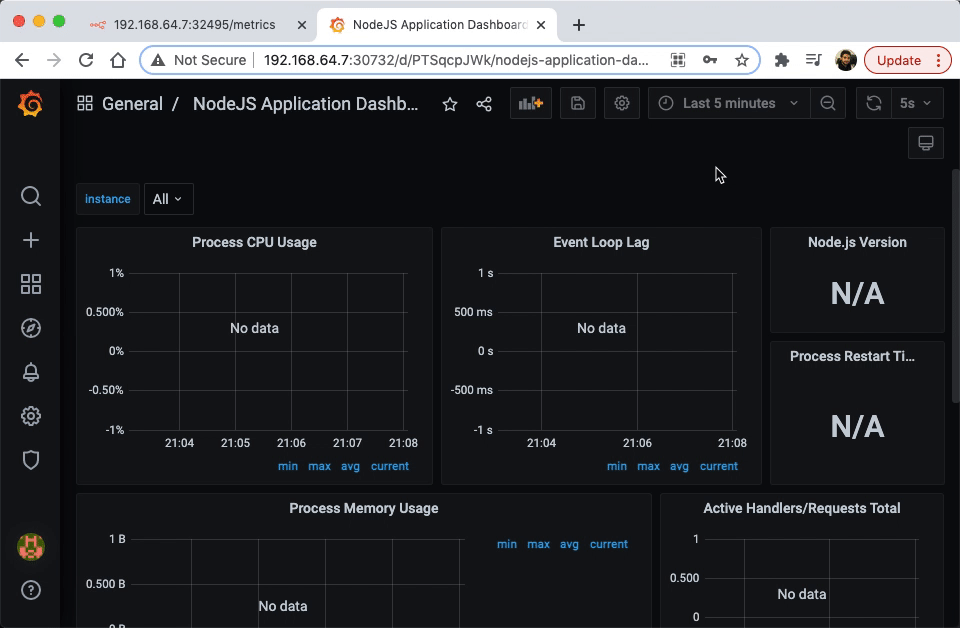Screen dimensions: 960x628
Task: Open a new browser tab
Action: [579, 25]
